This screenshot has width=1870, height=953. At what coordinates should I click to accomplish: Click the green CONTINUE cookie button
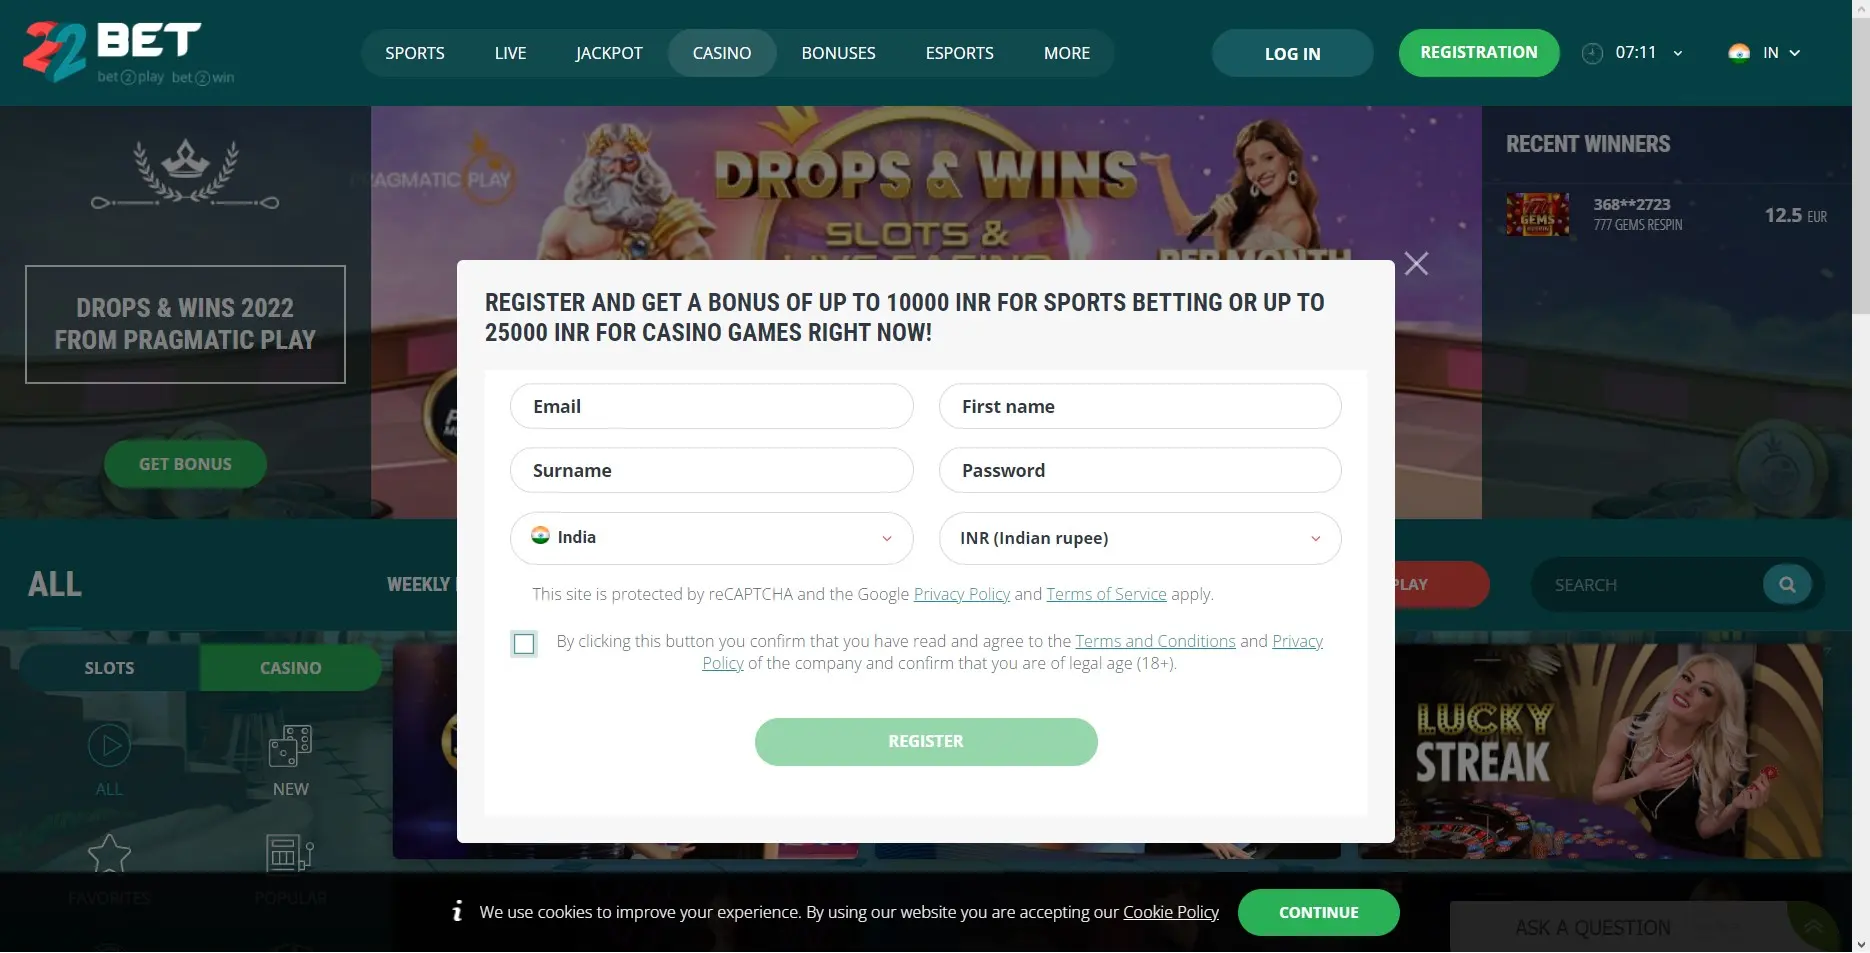click(1318, 912)
